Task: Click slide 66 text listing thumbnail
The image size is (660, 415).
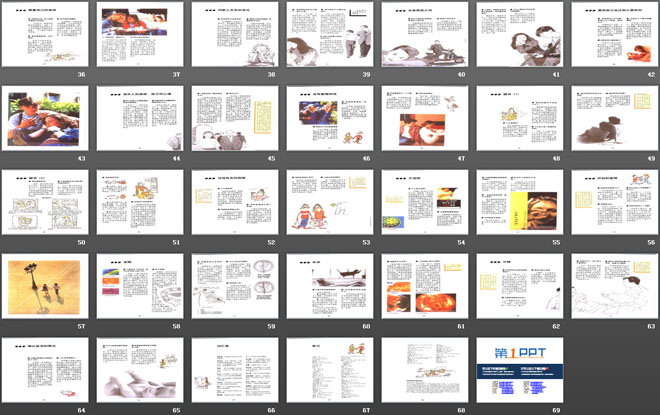Action: [235, 370]
